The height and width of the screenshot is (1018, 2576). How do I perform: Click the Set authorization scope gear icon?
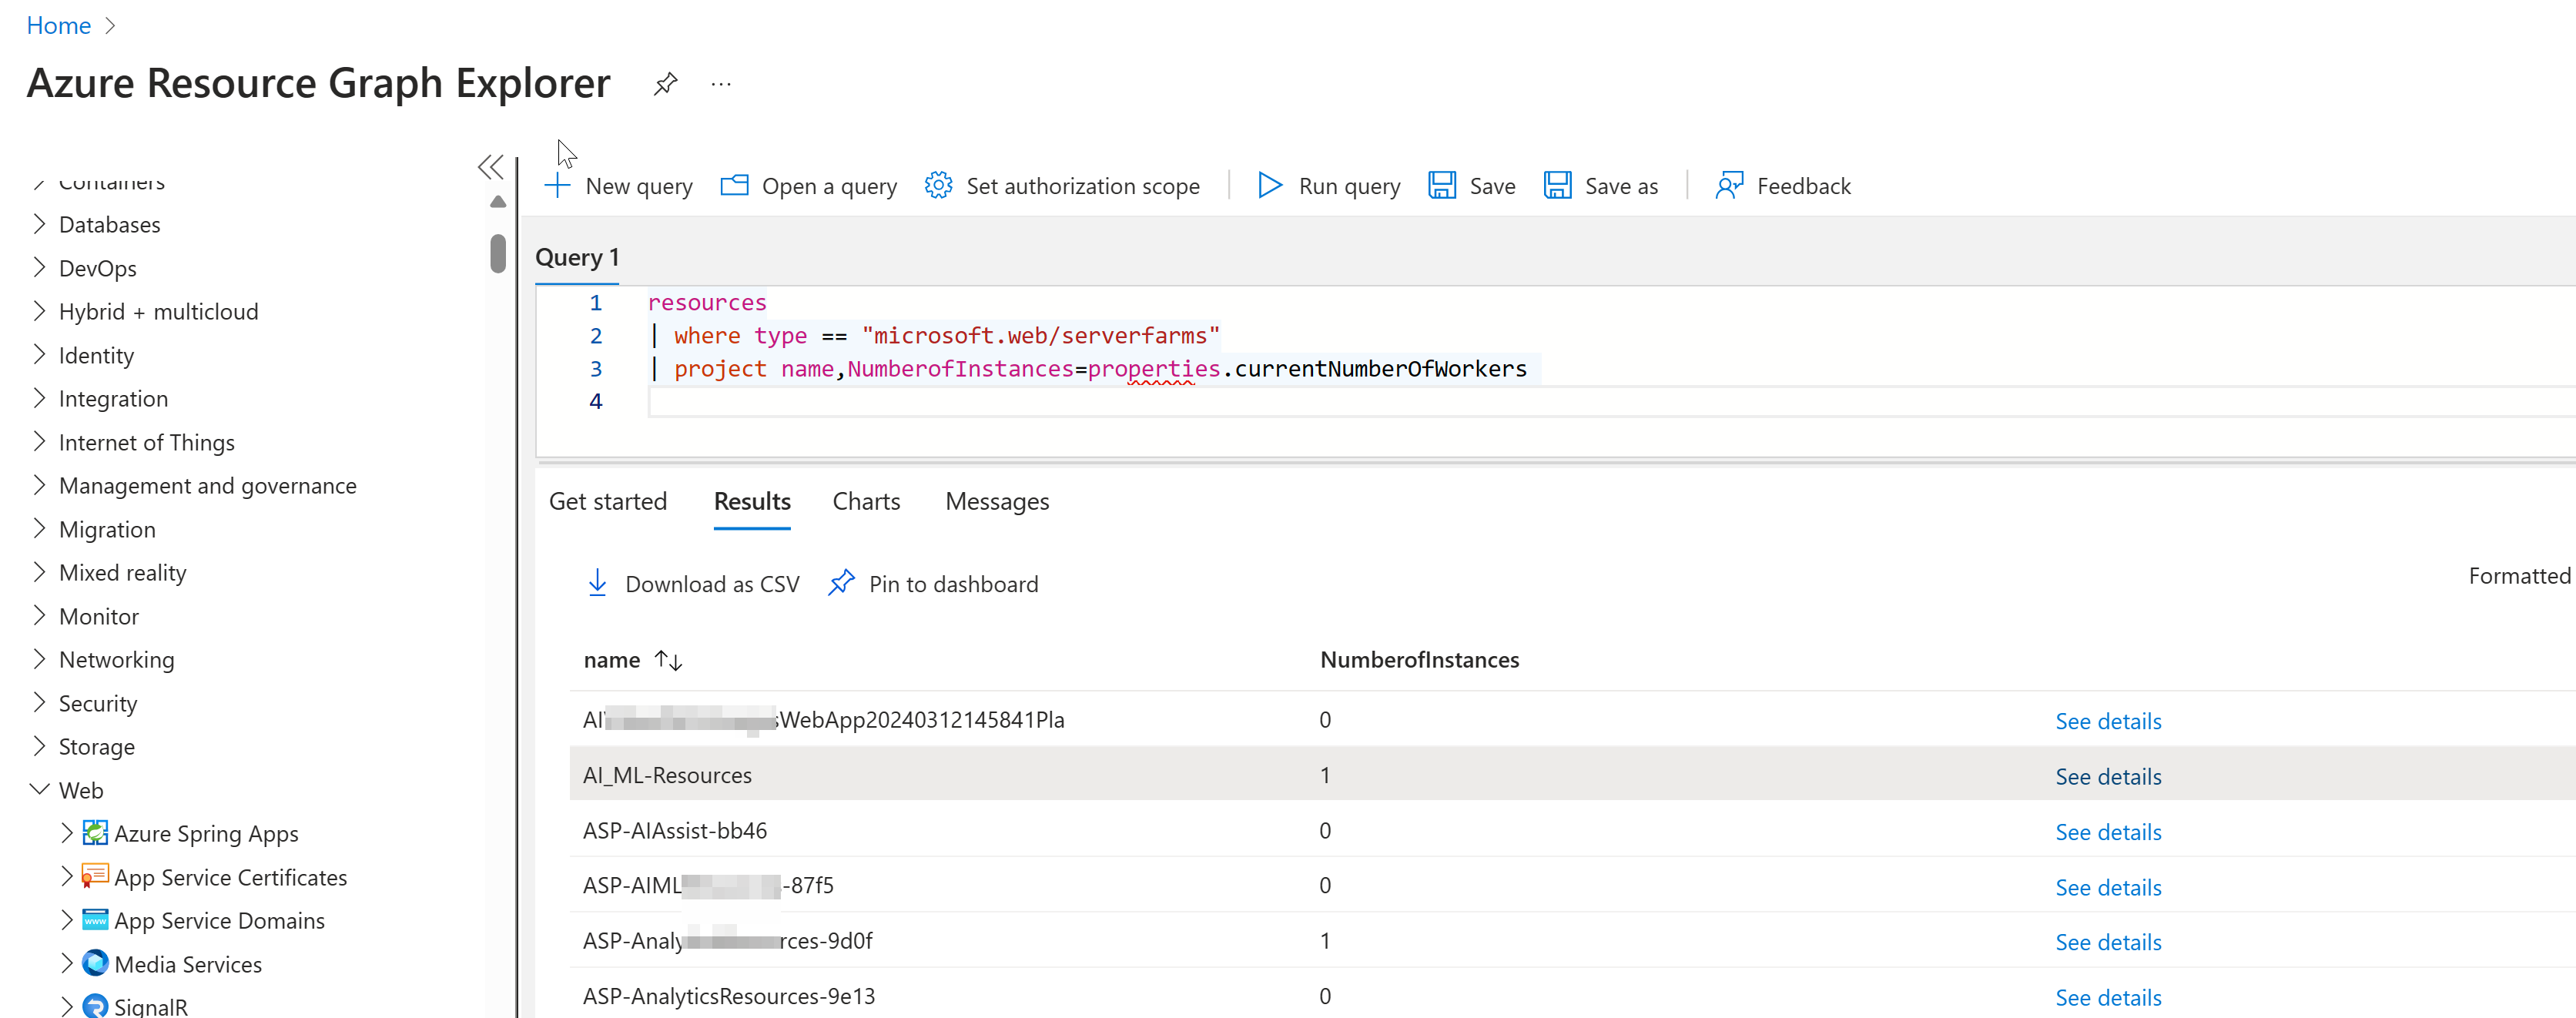[938, 186]
